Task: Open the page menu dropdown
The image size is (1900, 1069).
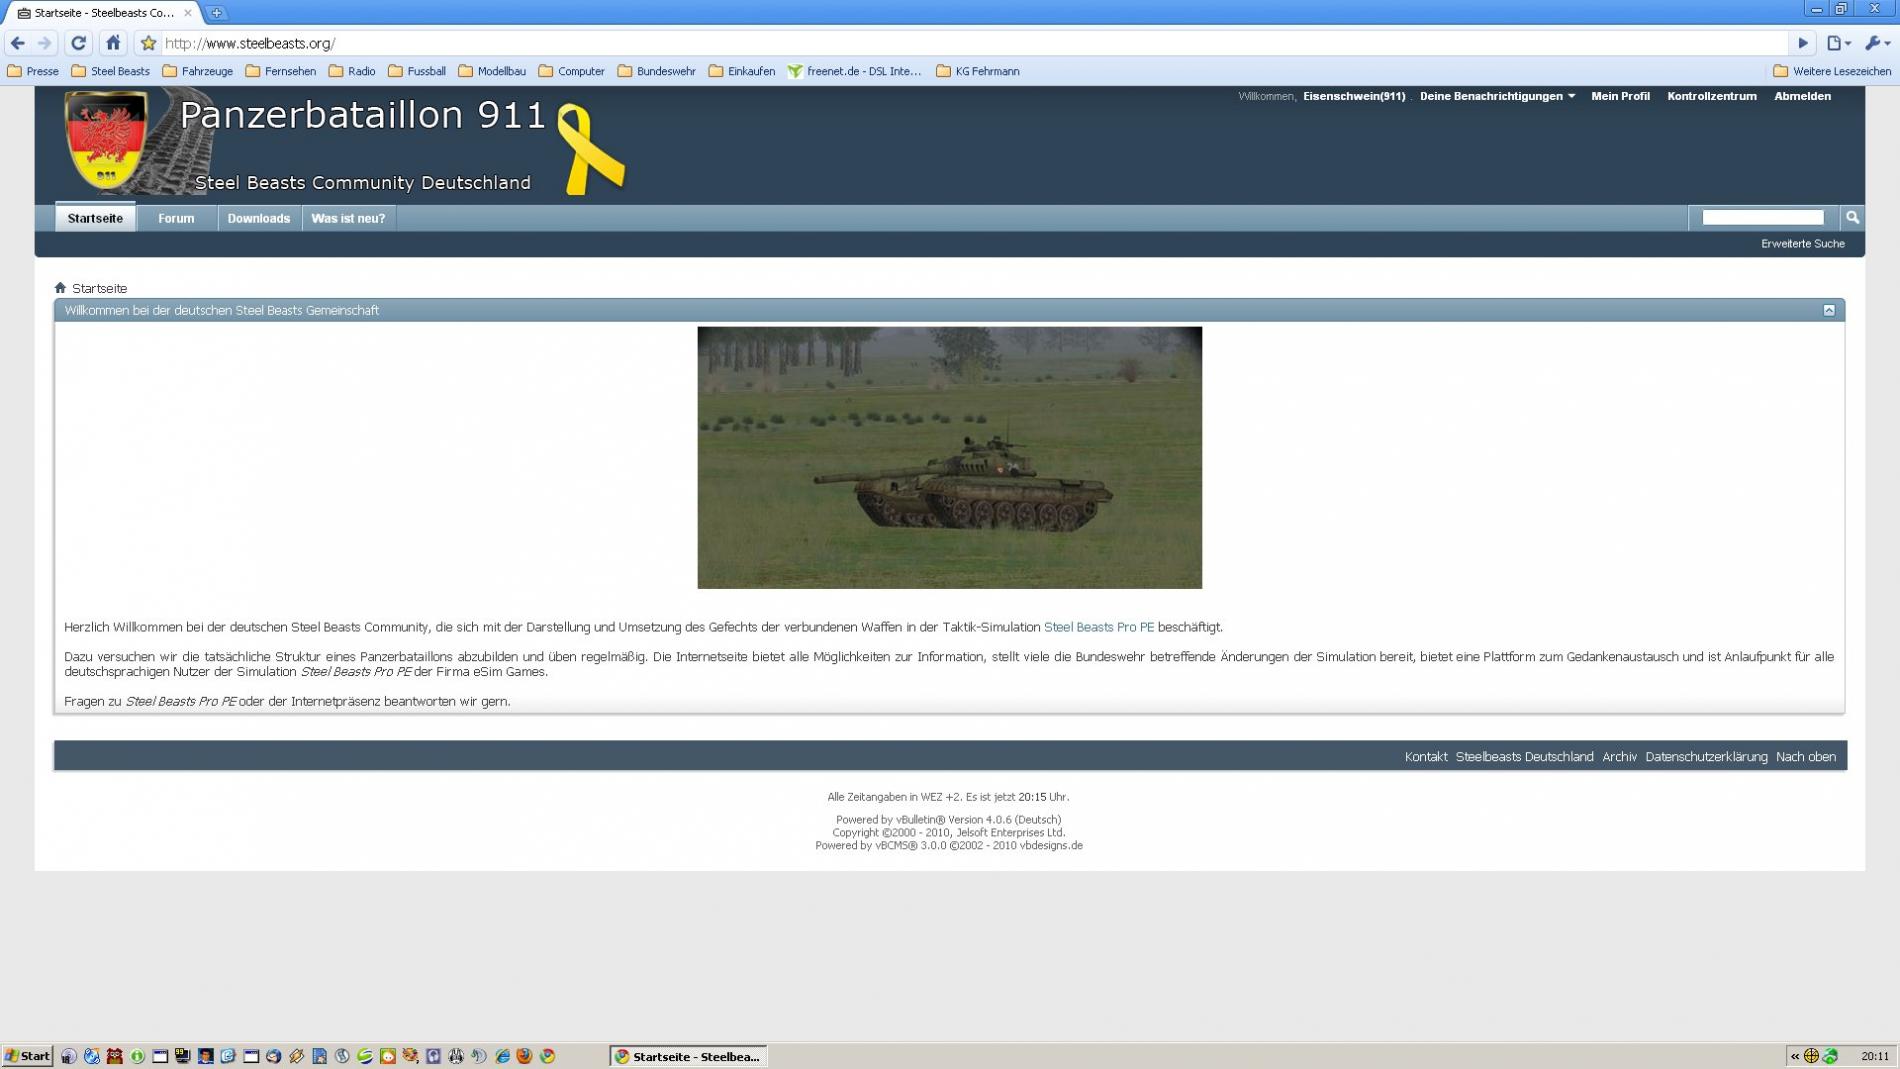Action: point(1838,43)
